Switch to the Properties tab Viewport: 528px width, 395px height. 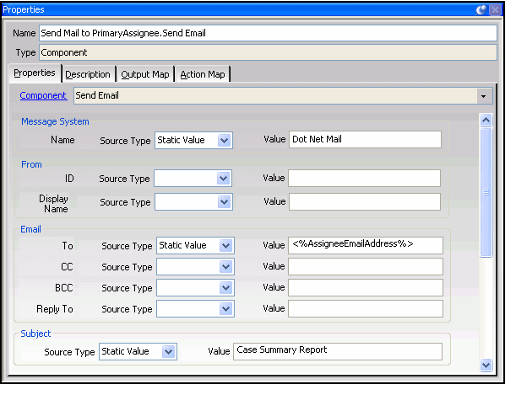[x=34, y=73]
